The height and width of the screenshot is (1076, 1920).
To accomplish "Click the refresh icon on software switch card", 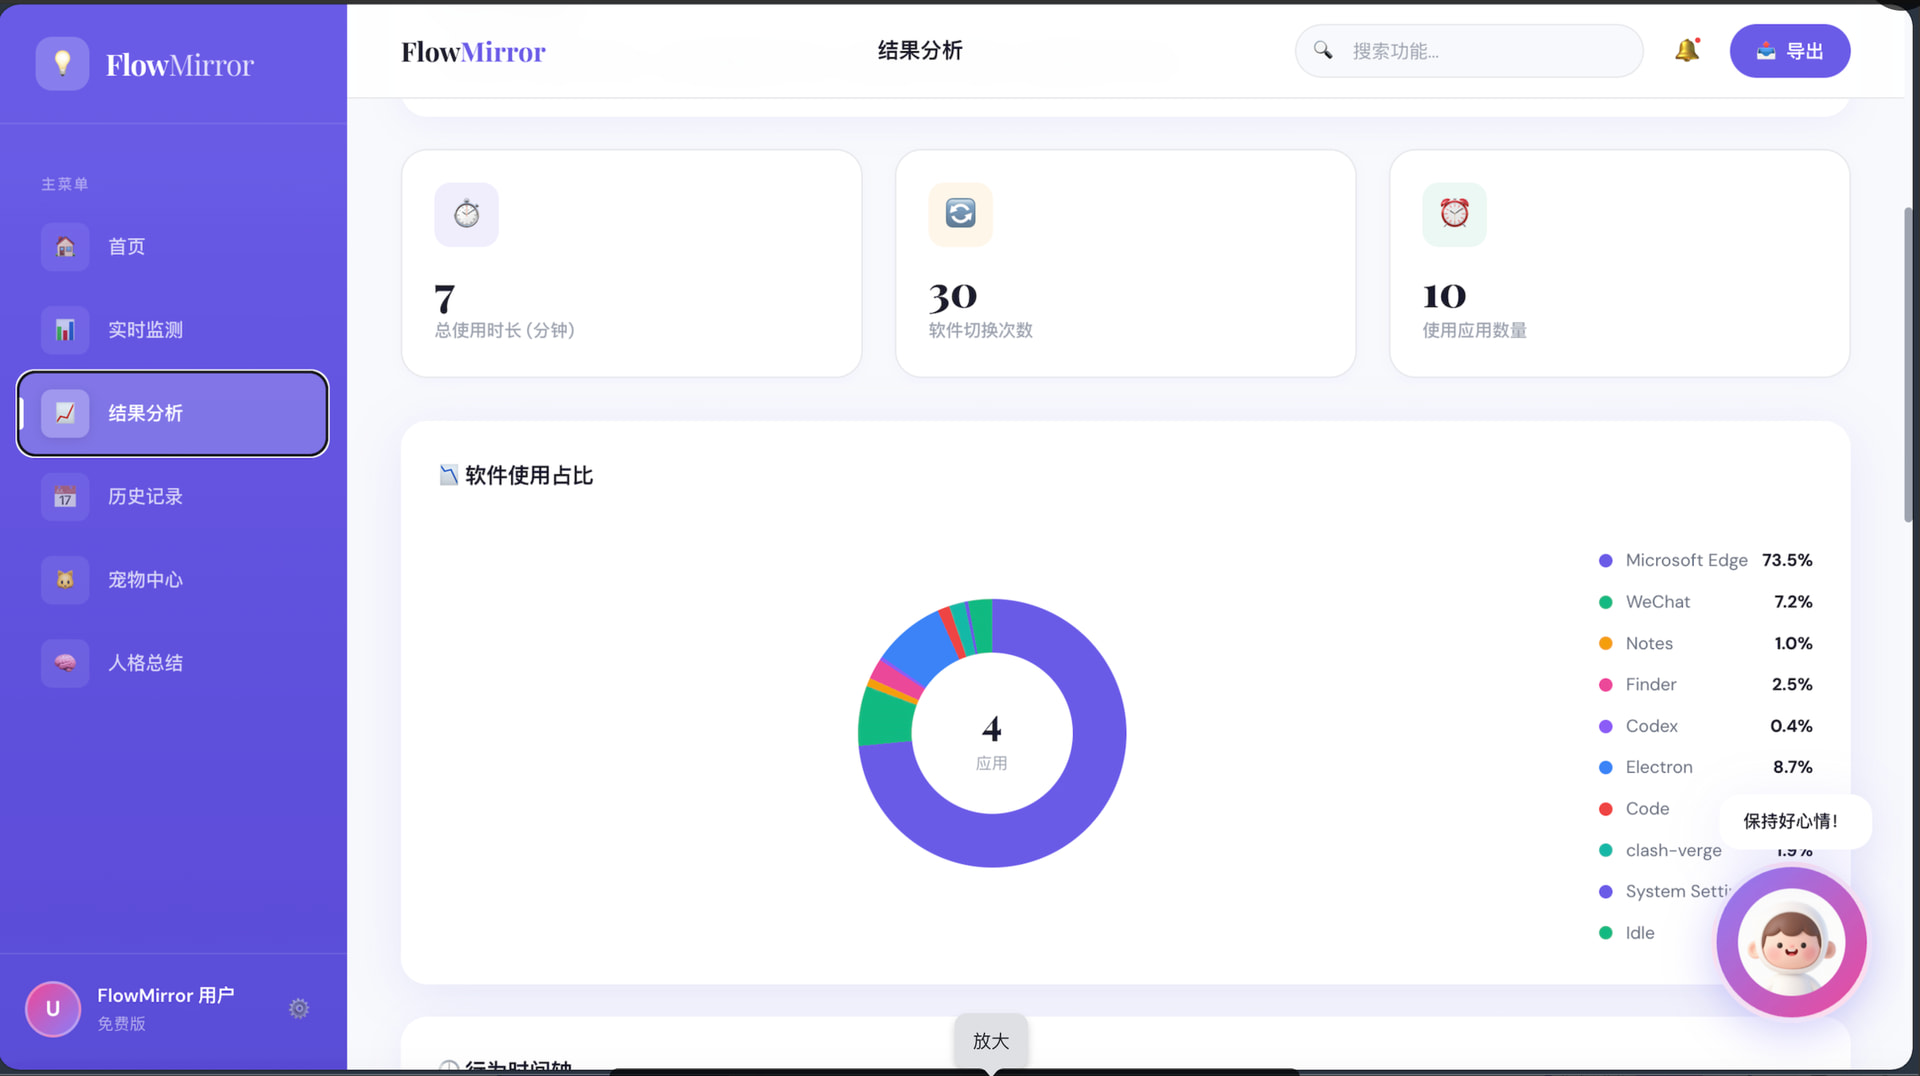I will [960, 214].
